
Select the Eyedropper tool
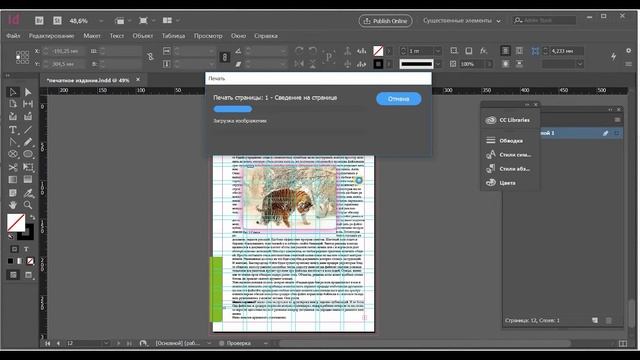pyautogui.click(x=28, y=193)
